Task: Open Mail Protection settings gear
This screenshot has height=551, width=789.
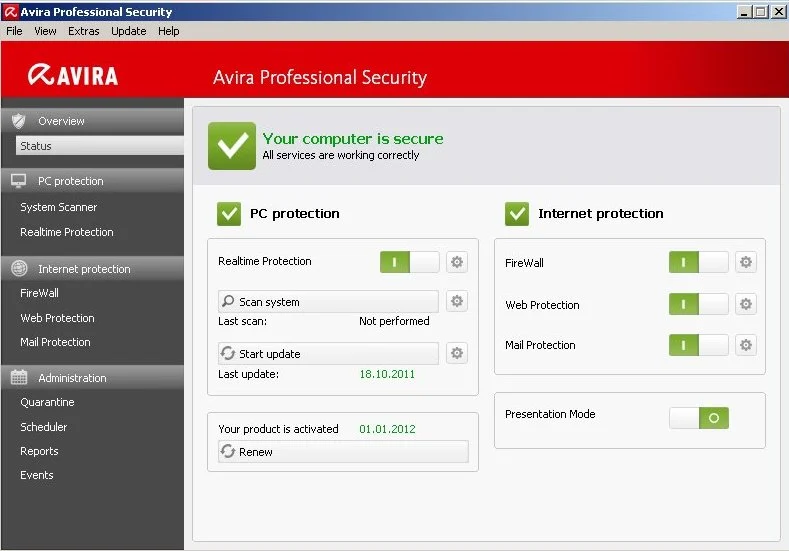Action: [x=745, y=345]
